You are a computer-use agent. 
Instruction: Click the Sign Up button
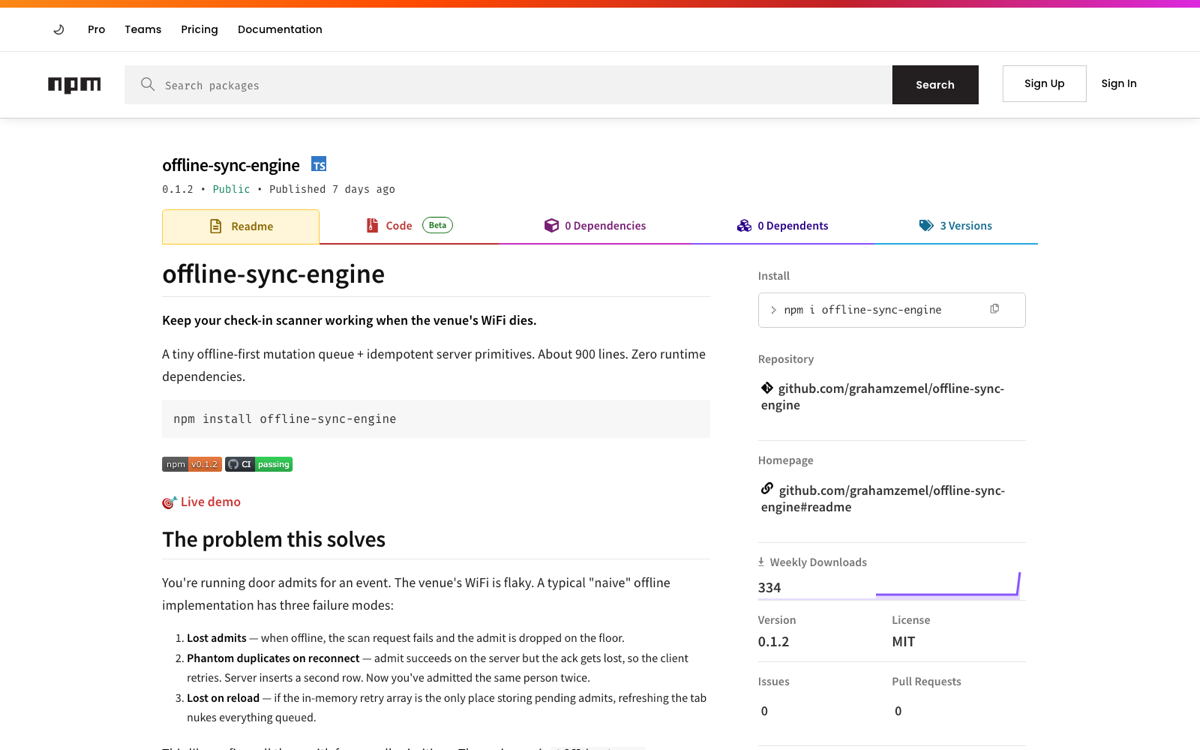click(1044, 84)
